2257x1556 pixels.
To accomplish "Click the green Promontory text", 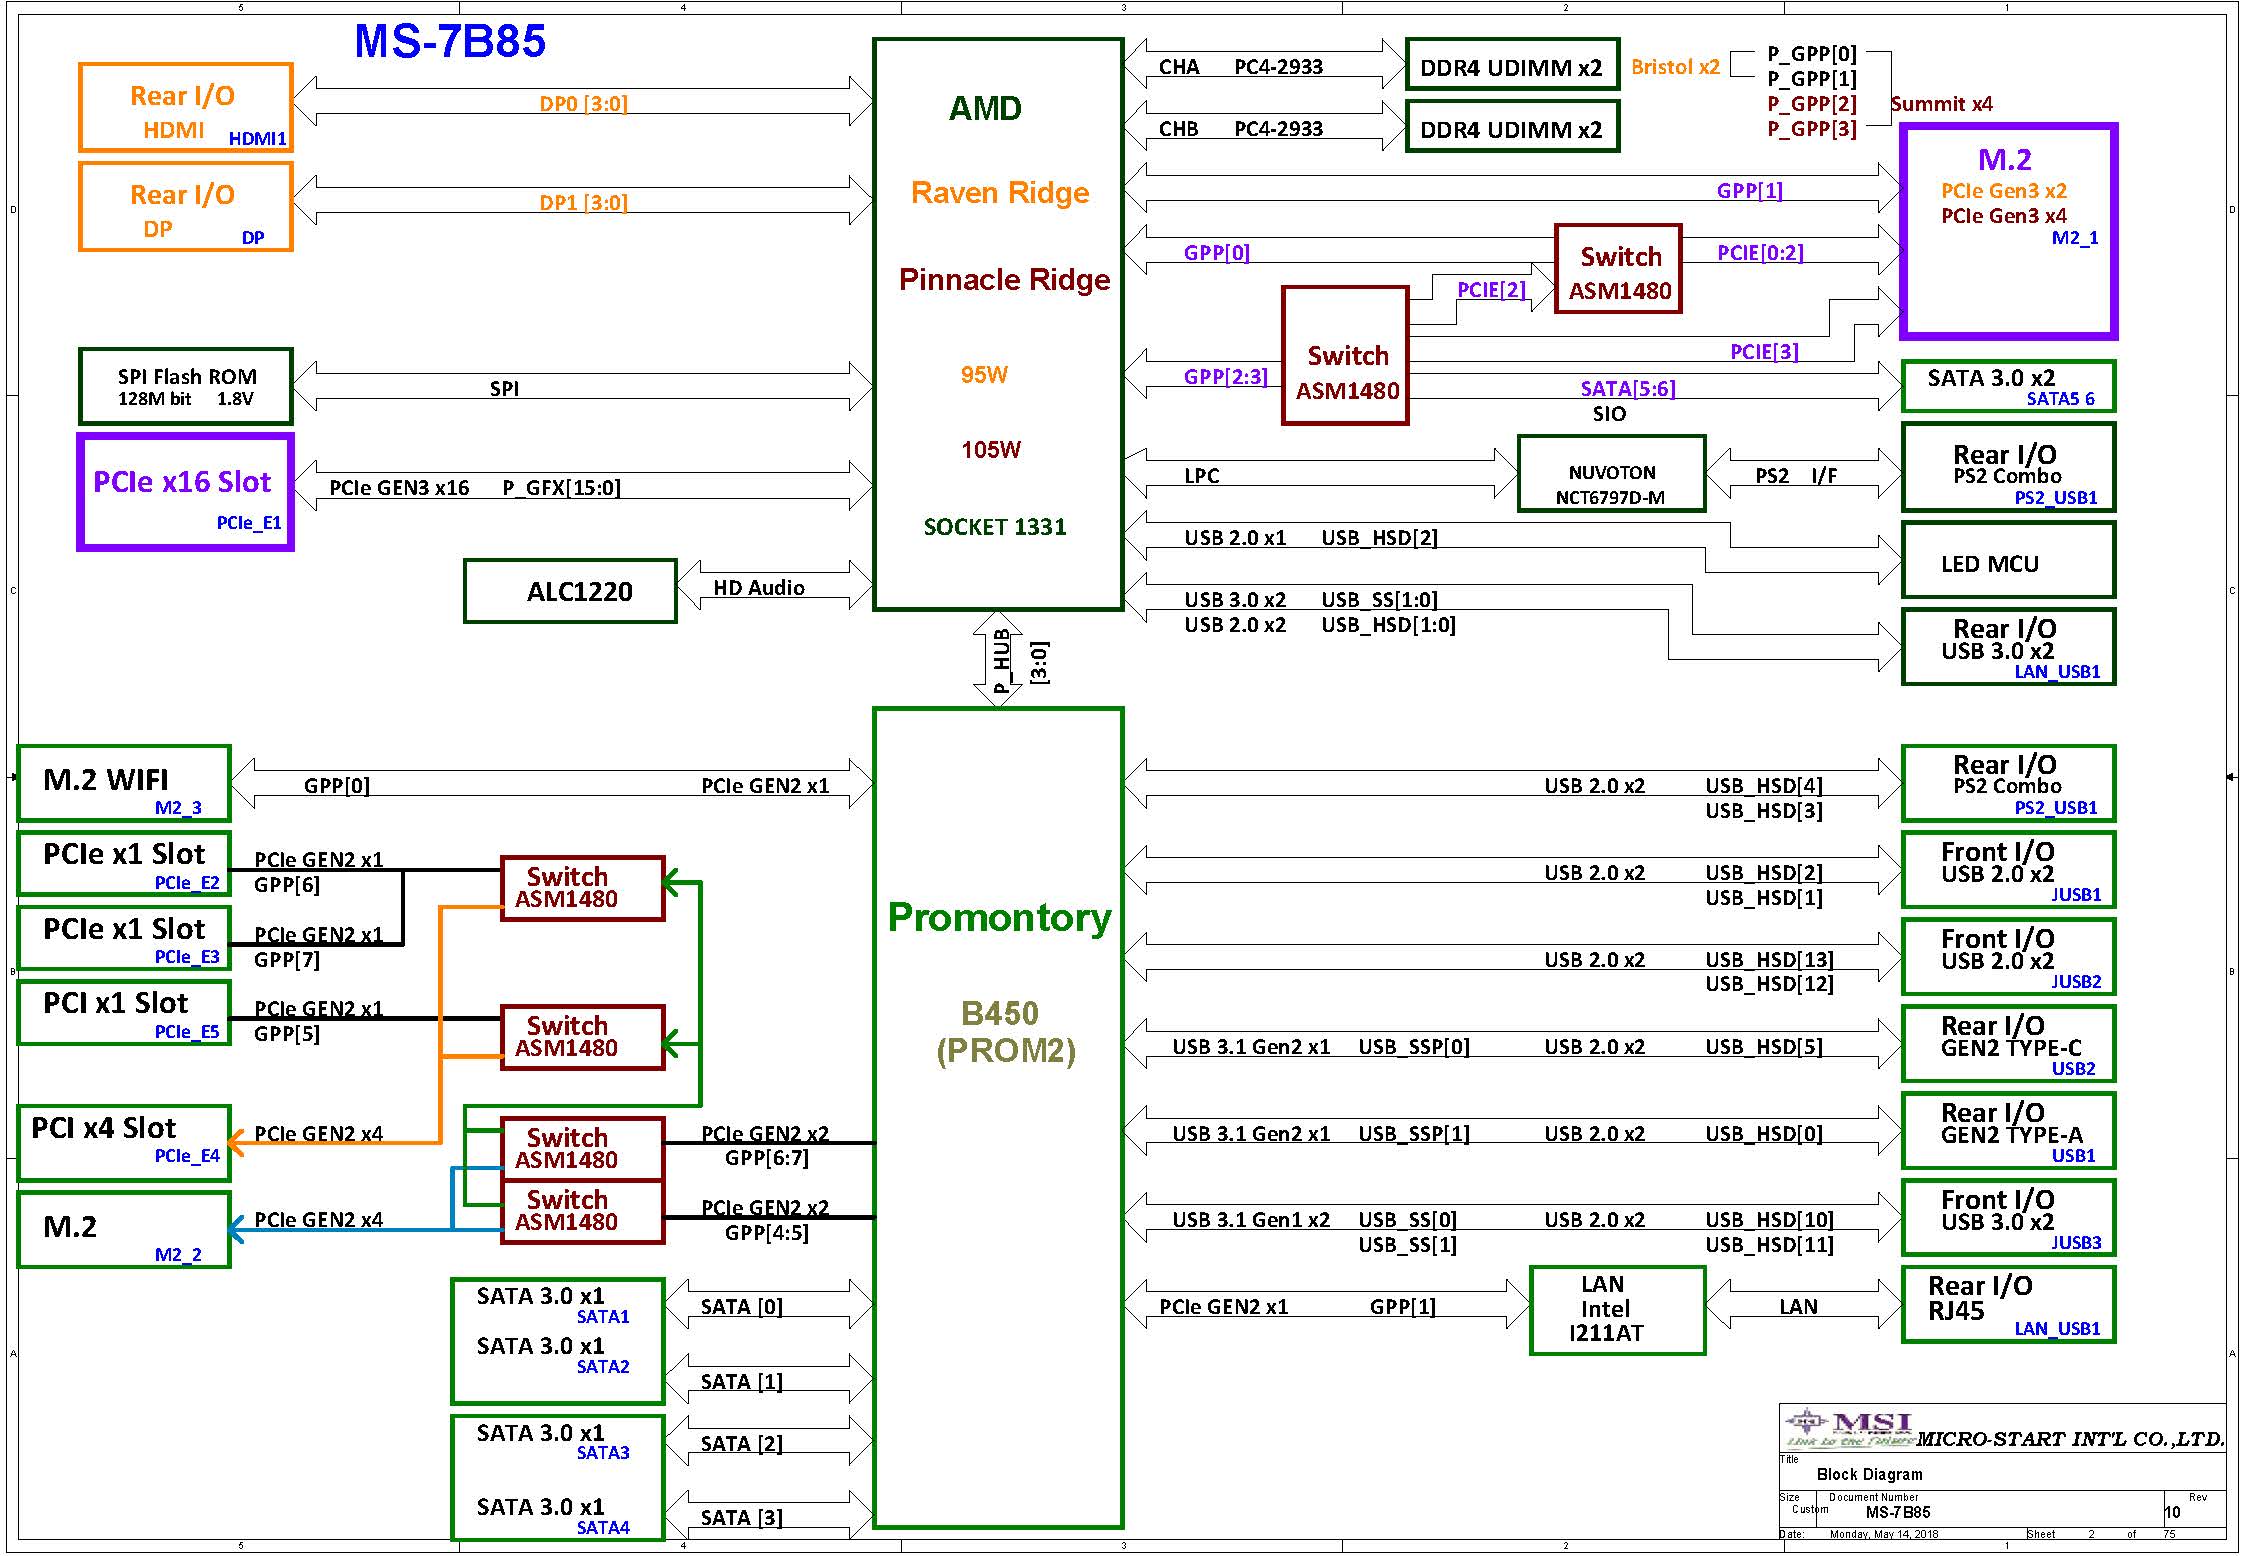I will tap(999, 917).
